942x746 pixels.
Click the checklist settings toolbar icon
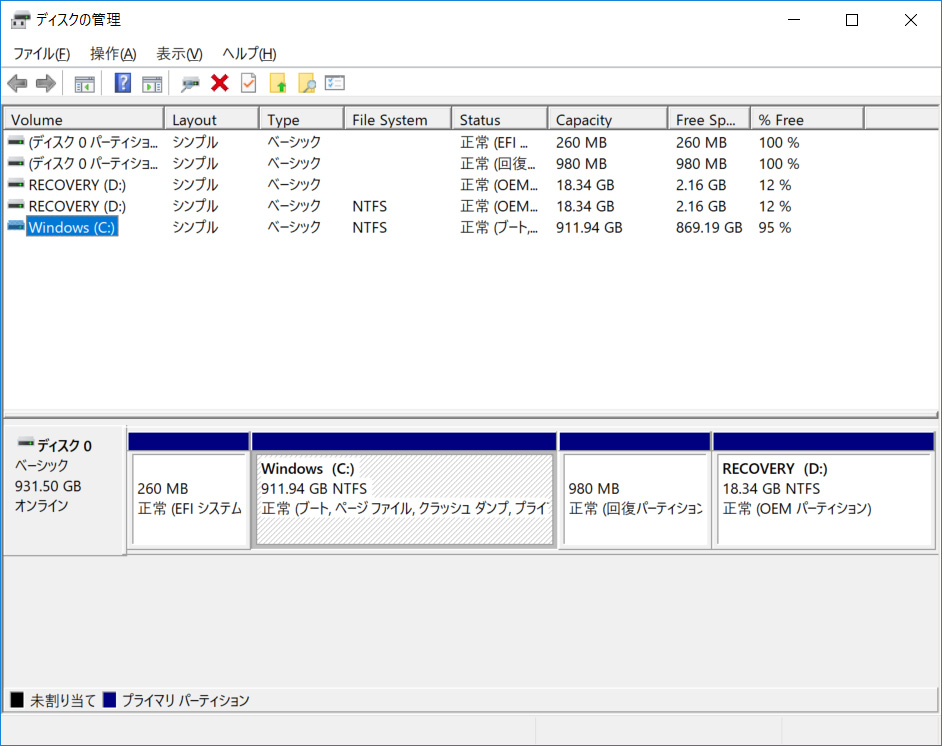tap(335, 83)
